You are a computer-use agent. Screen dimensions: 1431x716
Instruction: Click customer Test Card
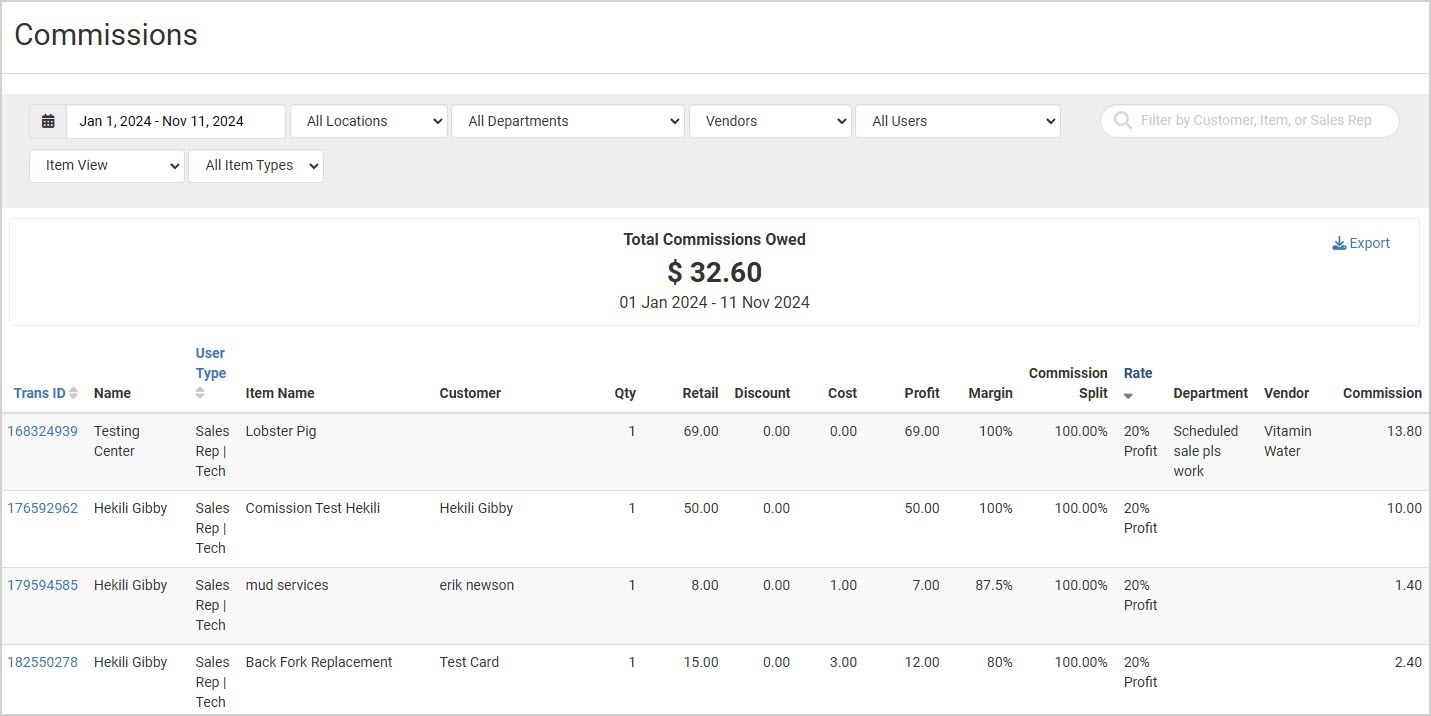coord(469,662)
